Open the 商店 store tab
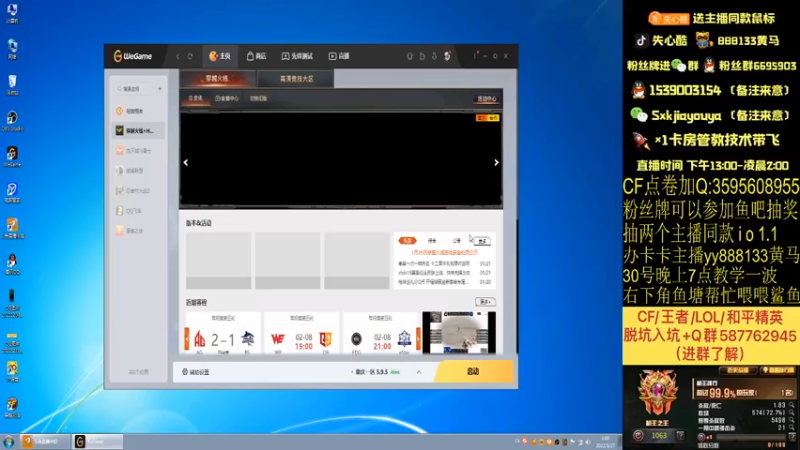Screen dimensions: 800x450 [x=257, y=56]
